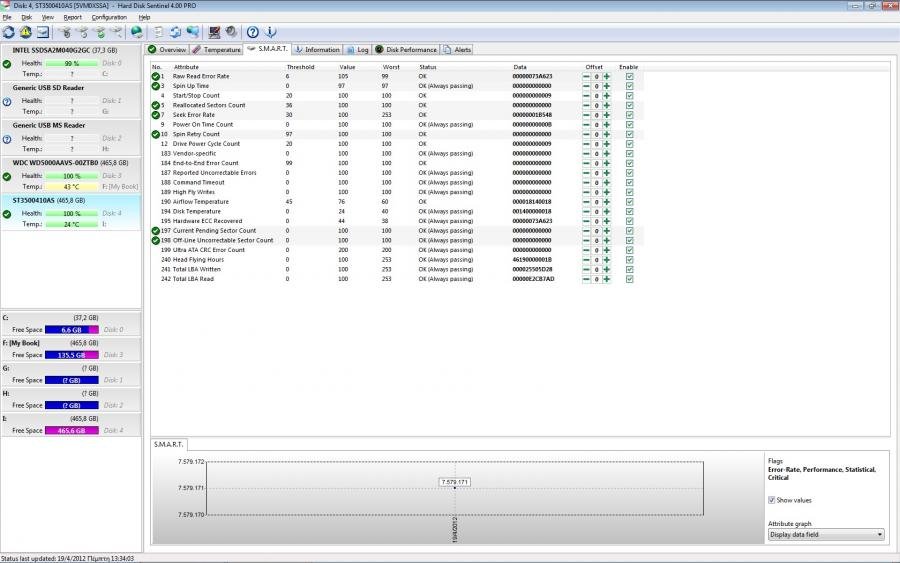Open the Report menu
The height and width of the screenshot is (563, 900).
click(x=72, y=17)
